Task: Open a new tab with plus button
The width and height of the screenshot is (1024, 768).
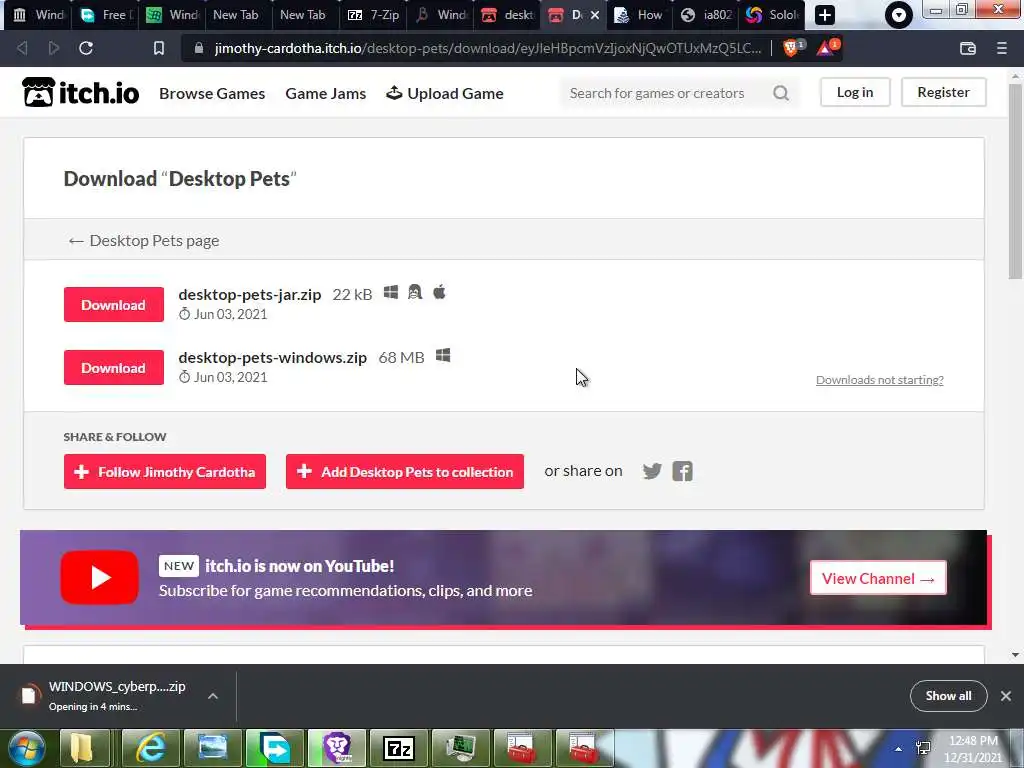Action: pos(825,15)
